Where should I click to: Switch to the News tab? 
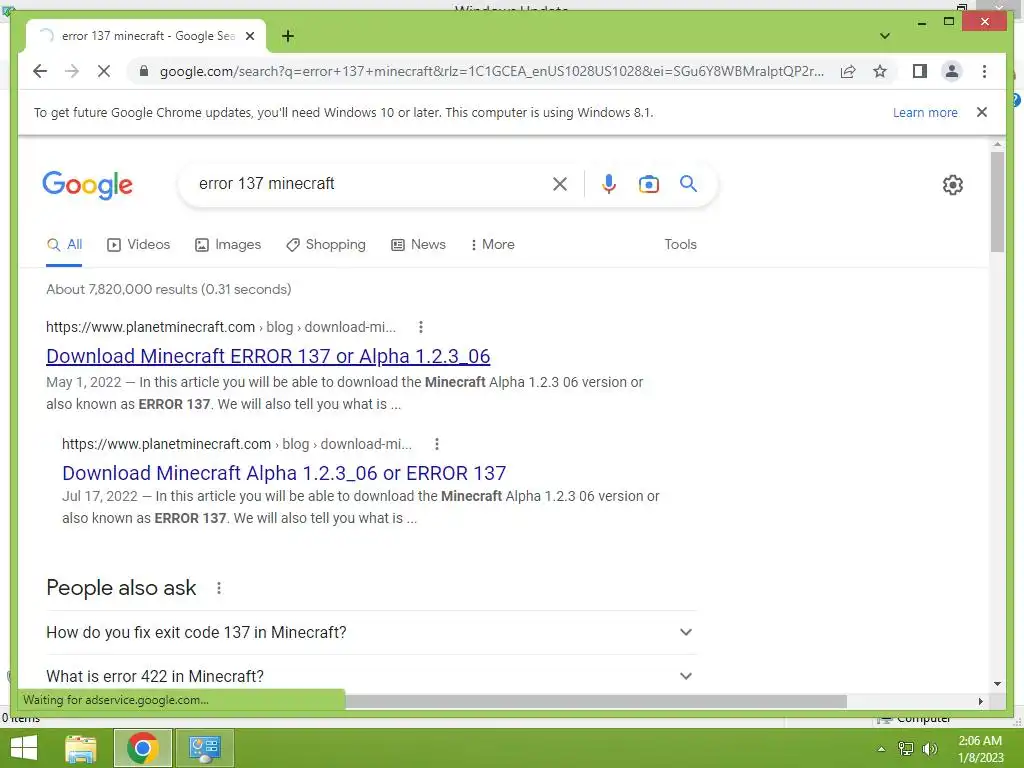(x=418, y=245)
